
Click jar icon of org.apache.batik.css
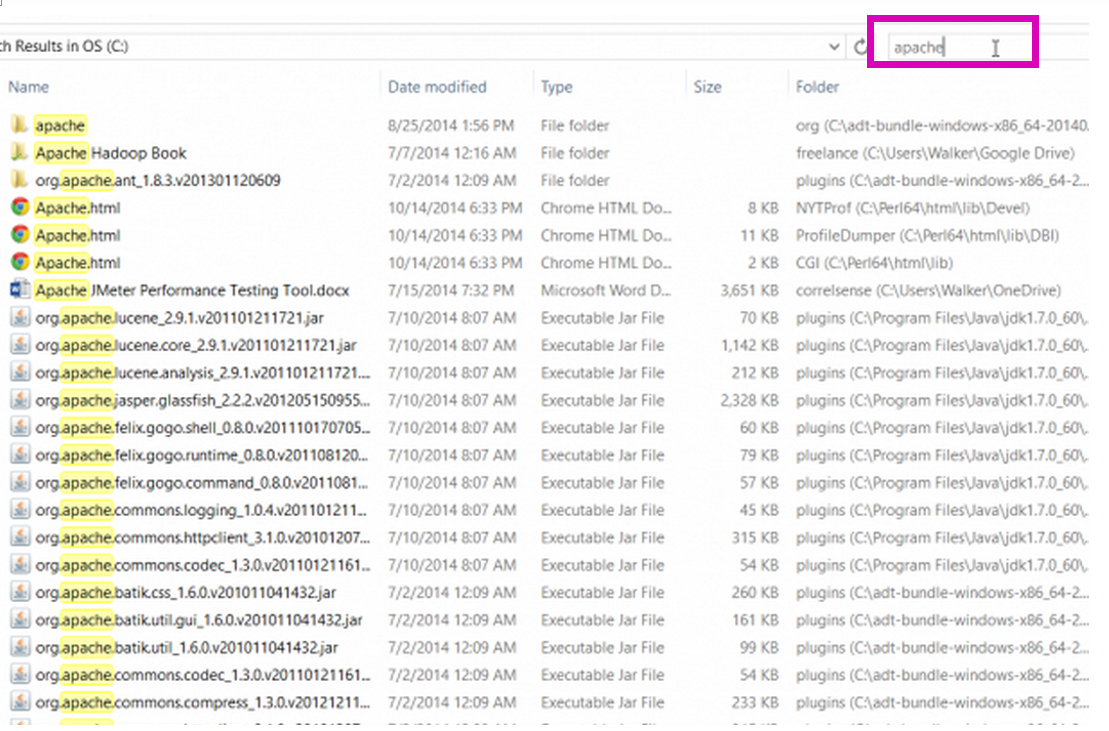pyautogui.click(x=20, y=592)
